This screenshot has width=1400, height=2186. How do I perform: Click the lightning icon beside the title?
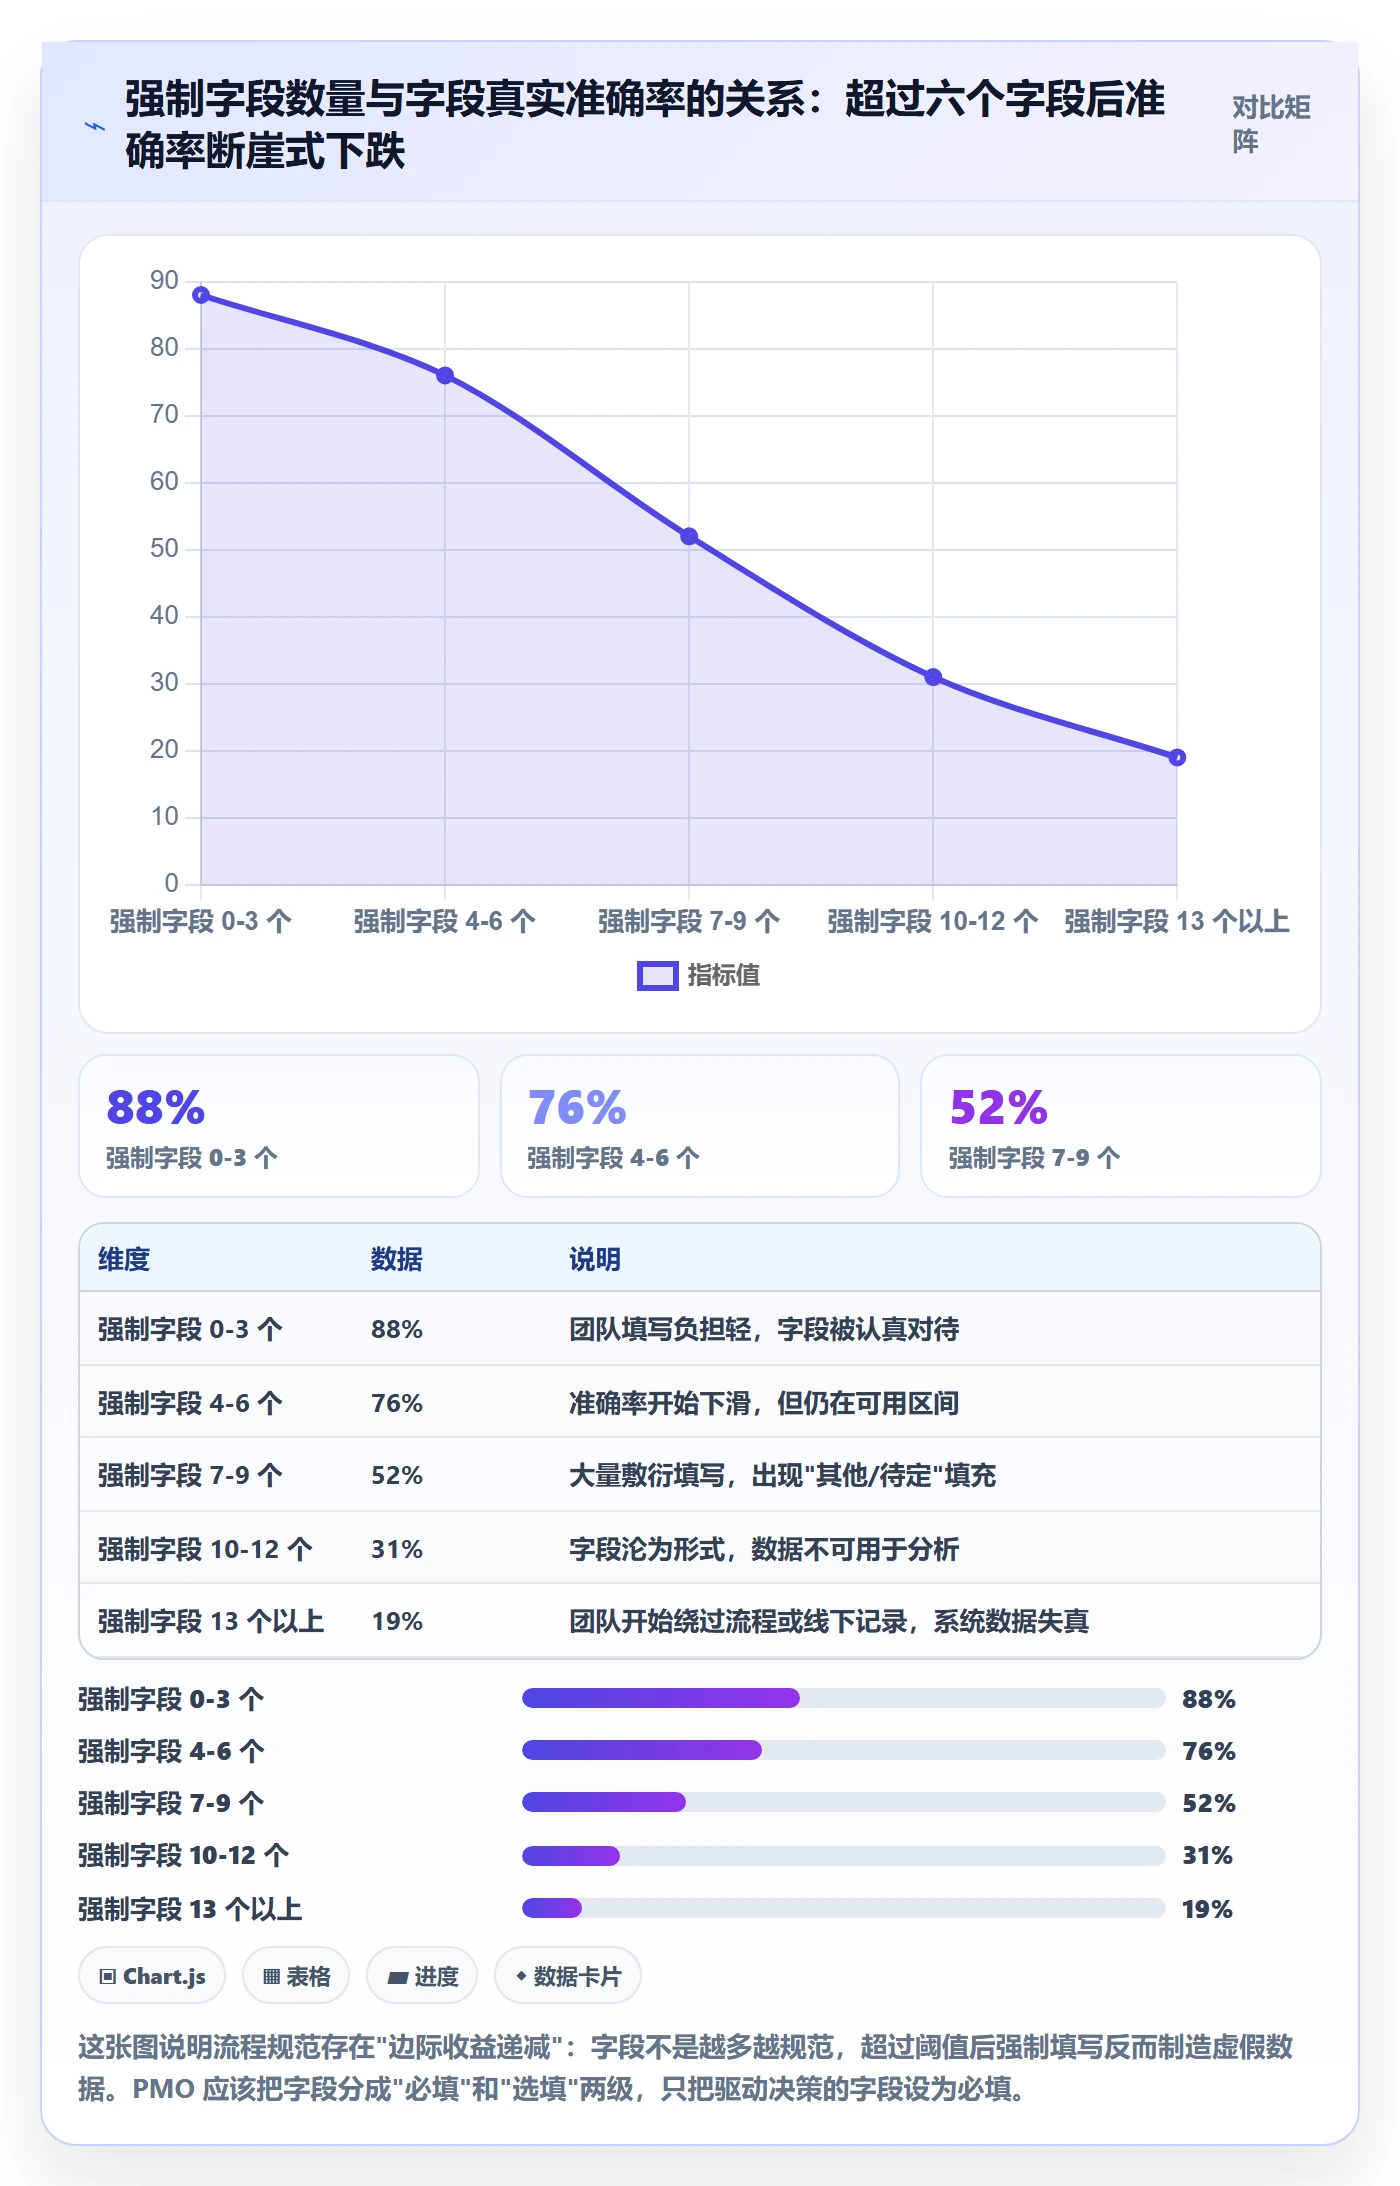(x=95, y=126)
